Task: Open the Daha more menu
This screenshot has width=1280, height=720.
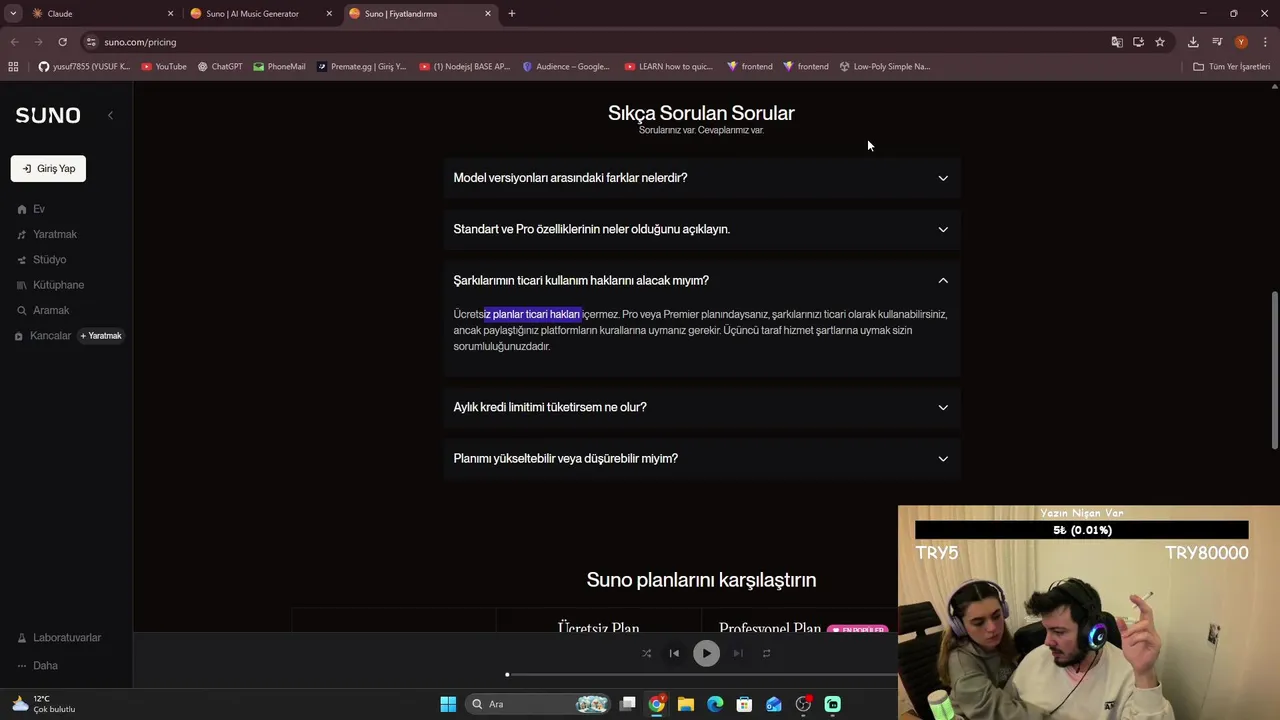Action: pyautogui.click(x=38, y=666)
